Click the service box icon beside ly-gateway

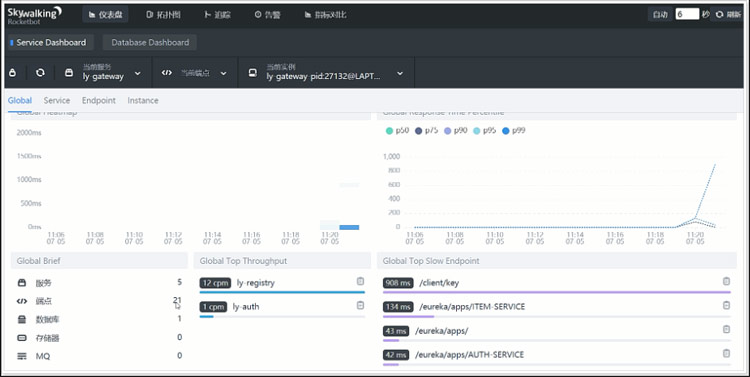69,73
